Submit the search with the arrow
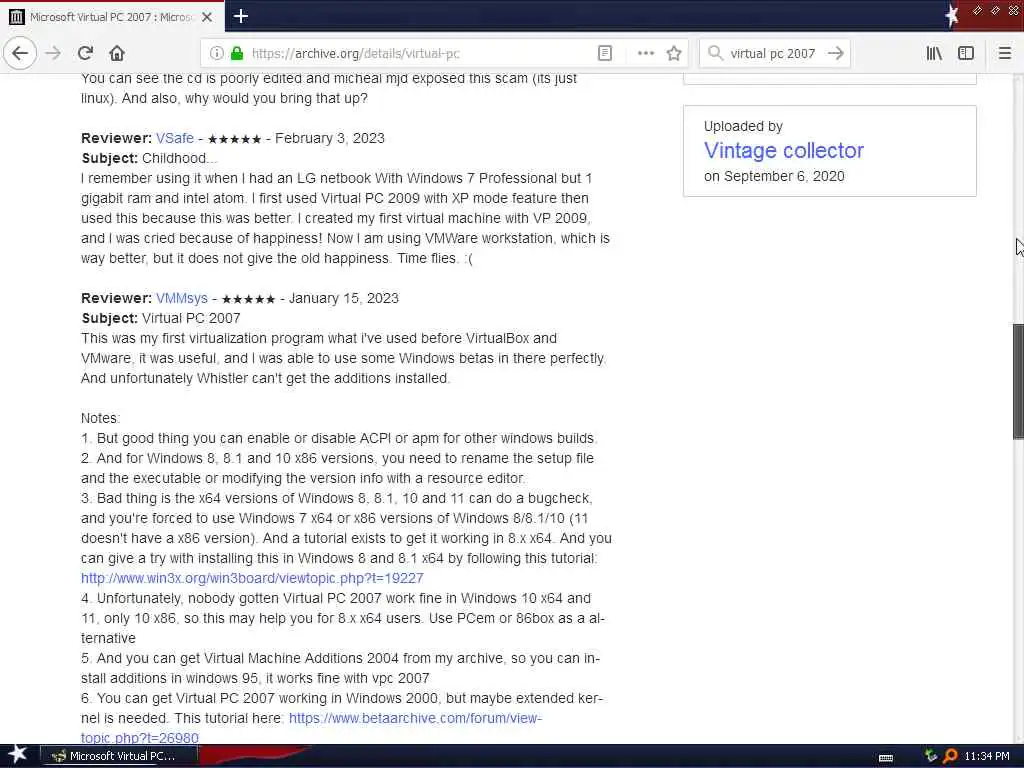Screen dimensions: 1024x768 pos(835,54)
